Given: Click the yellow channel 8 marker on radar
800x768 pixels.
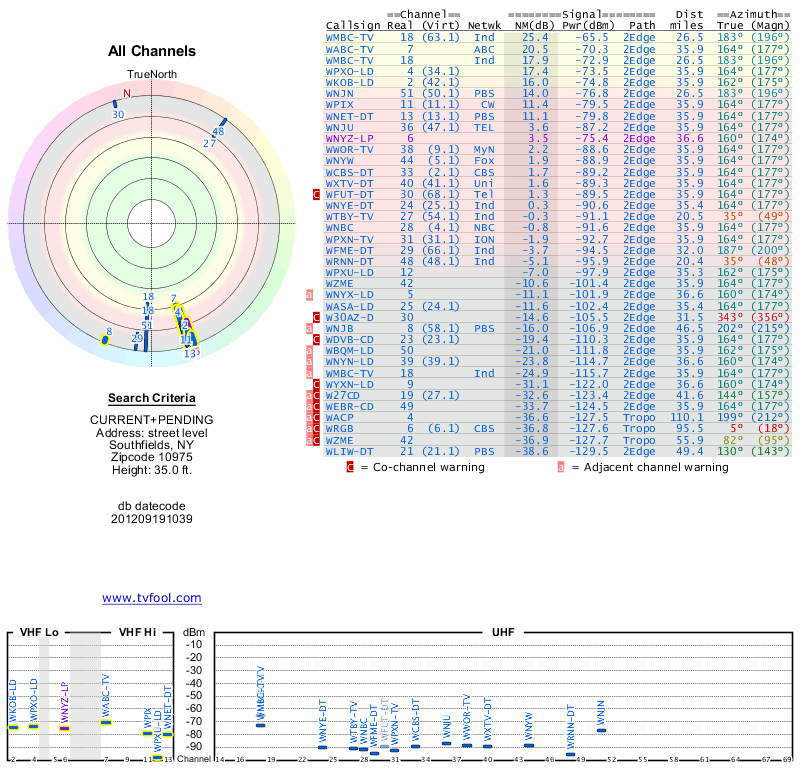Looking at the screenshot, I should pos(105,340).
